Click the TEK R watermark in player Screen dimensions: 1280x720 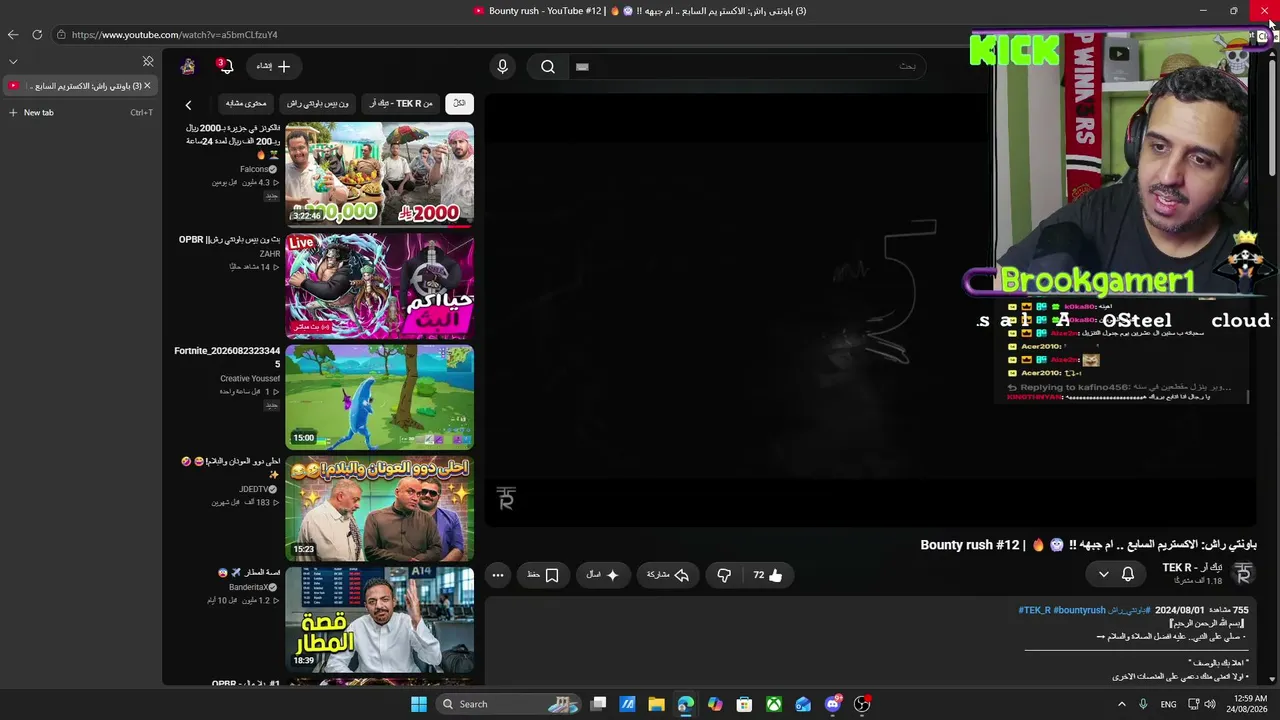506,498
